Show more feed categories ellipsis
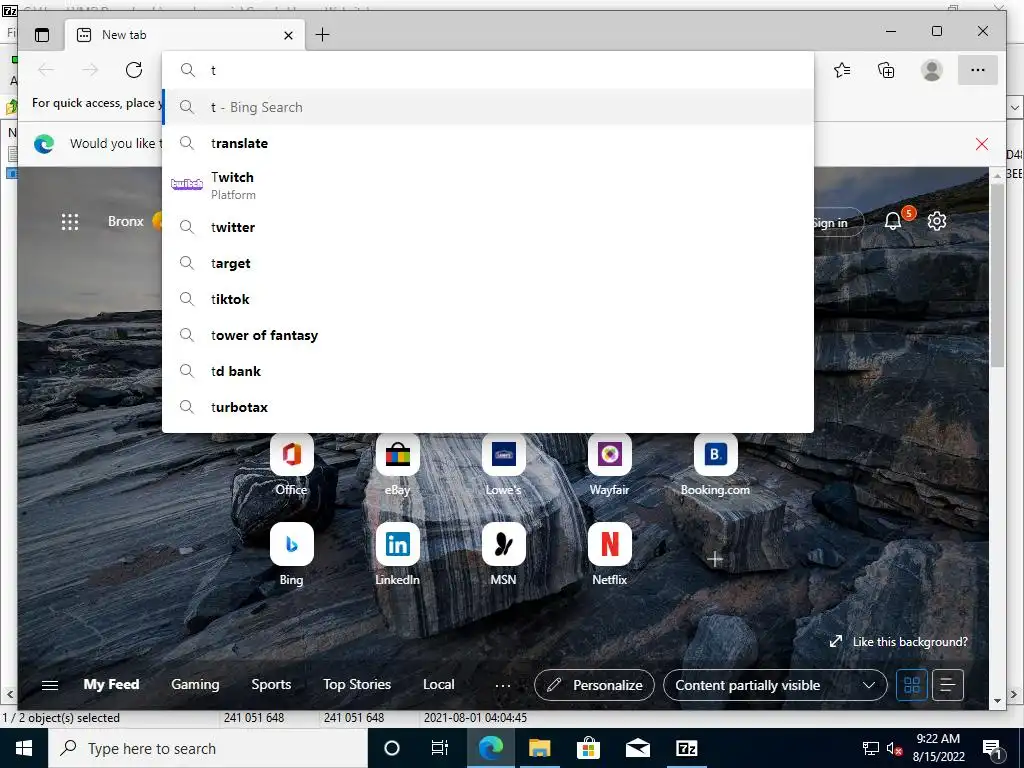This screenshot has height=768, width=1024. pyautogui.click(x=503, y=686)
